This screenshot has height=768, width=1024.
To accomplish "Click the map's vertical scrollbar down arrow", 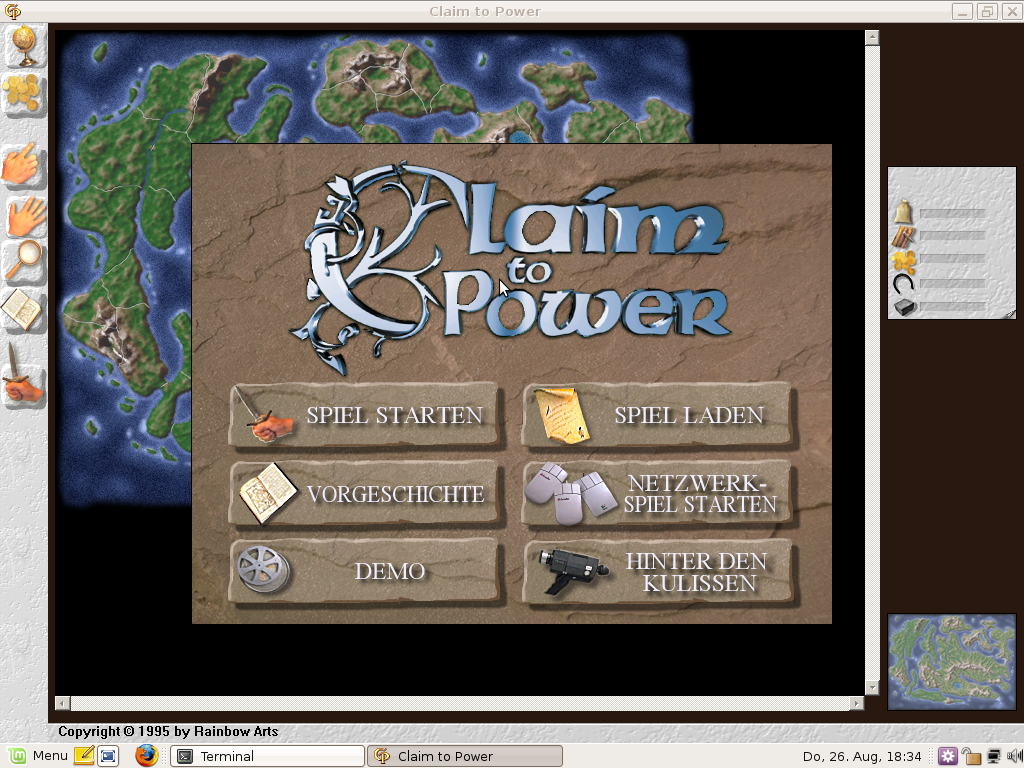I will (872, 688).
